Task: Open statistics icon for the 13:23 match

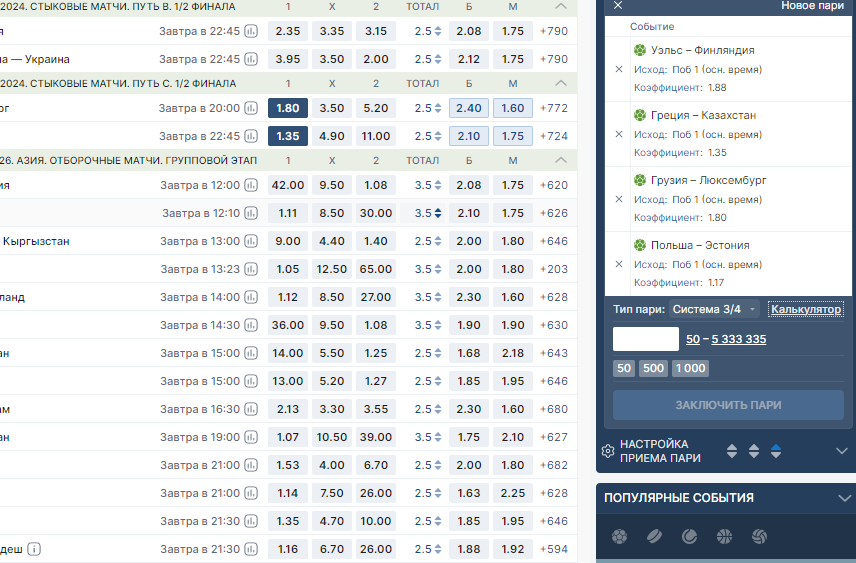Action: click(251, 269)
